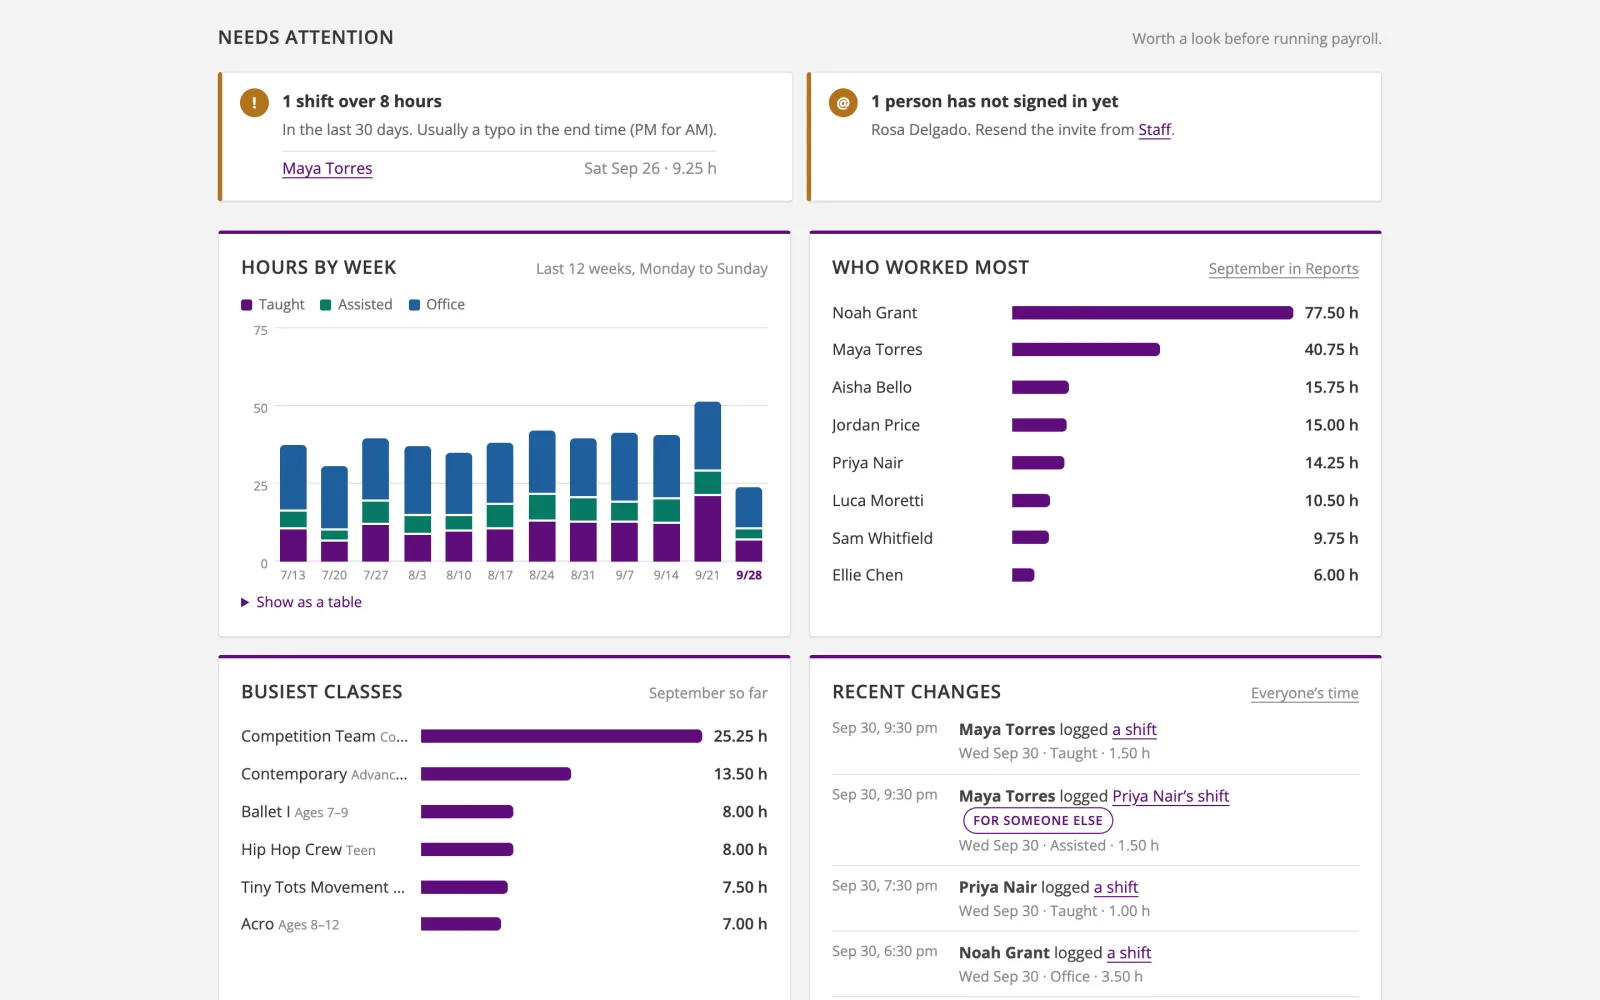
Task: Click the Assisted legend swatch
Action: (x=325, y=305)
